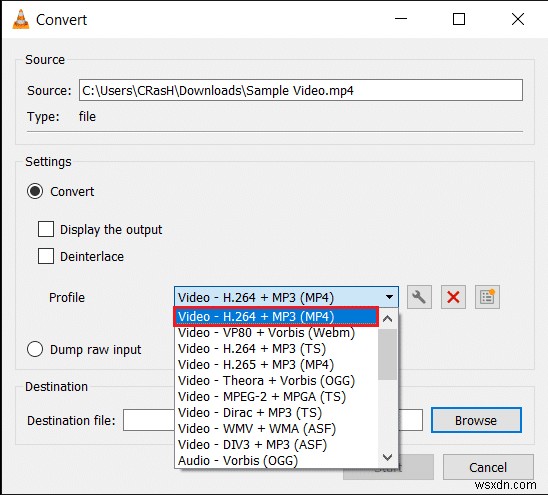The width and height of the screenshot is (548, 495).
Task: Pick Video - H.265 + MP3 (MP4) profile
Action: point(276,365)
